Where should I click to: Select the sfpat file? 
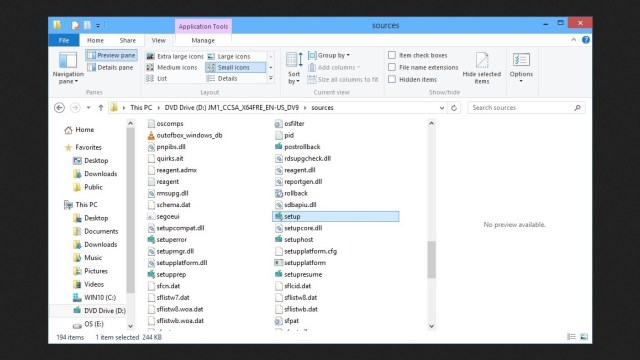[x=287, y=321]
